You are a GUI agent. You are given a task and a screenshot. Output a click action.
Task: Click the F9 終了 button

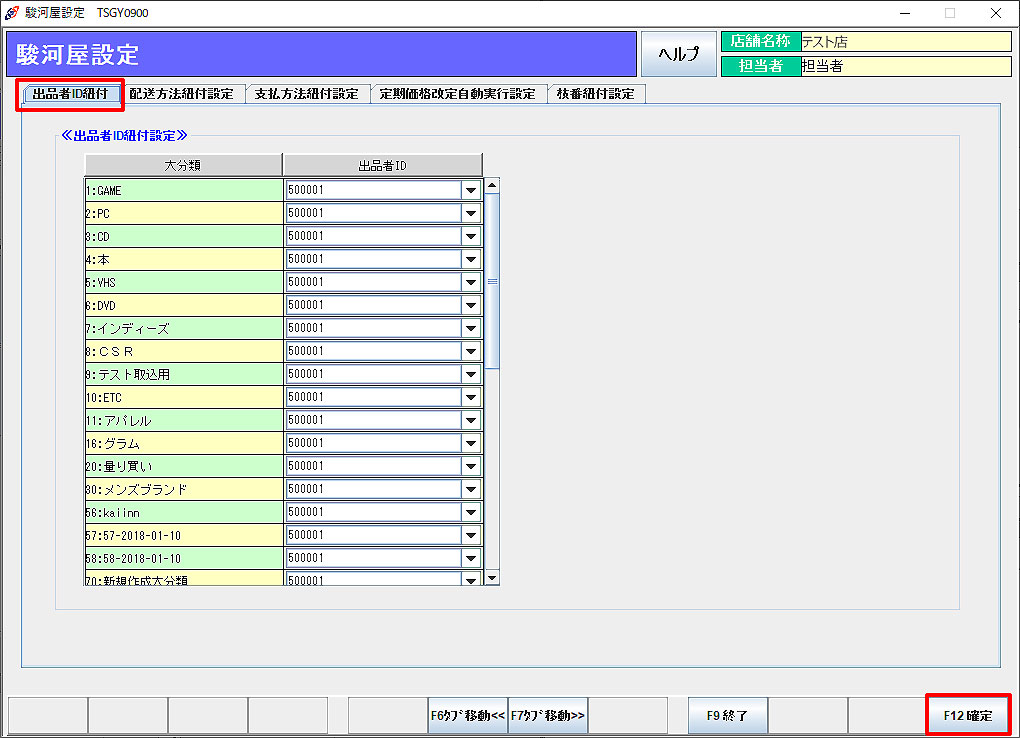pos(727,716)
